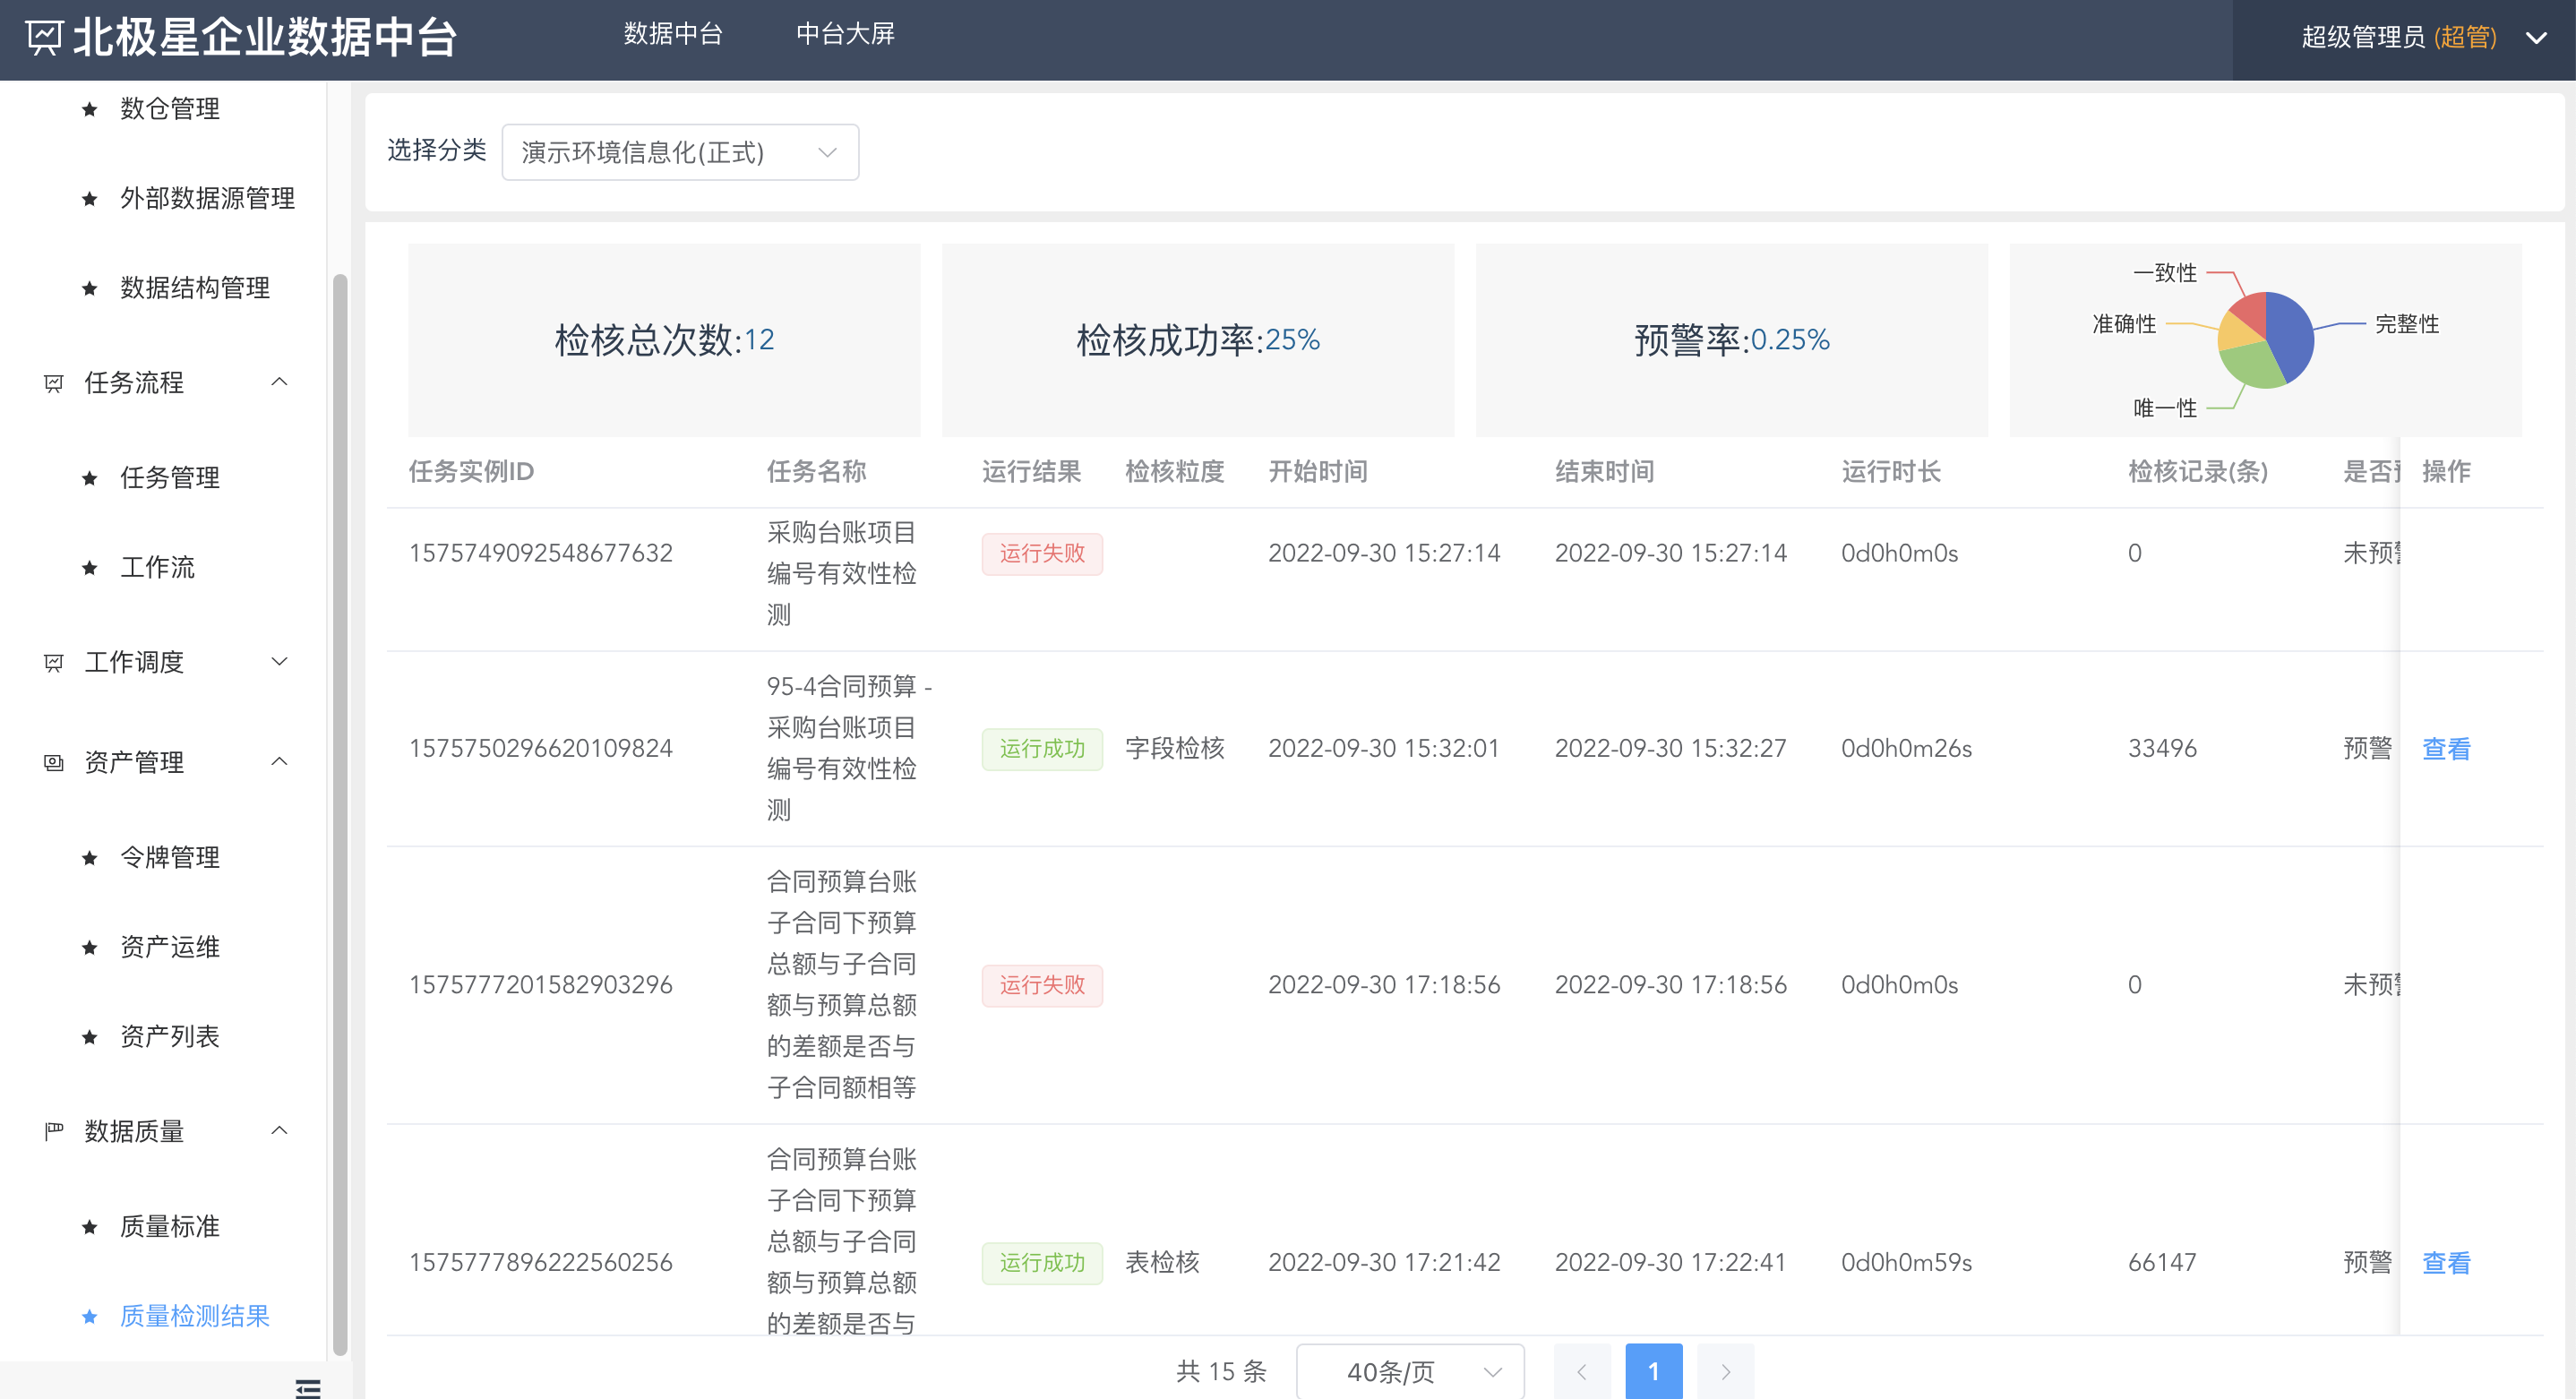
Task: Open the 选择分类 category dropdown
Action: [680, 152]
